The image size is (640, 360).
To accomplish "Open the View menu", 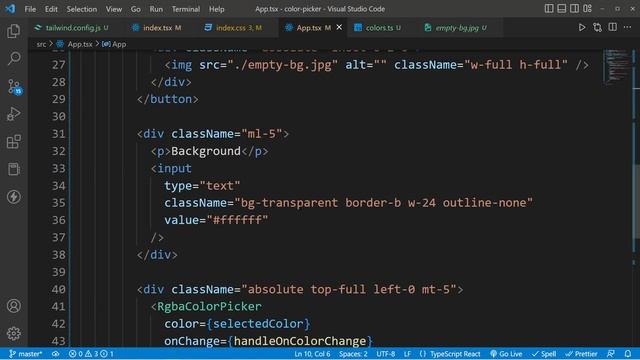I will [114, 9].
